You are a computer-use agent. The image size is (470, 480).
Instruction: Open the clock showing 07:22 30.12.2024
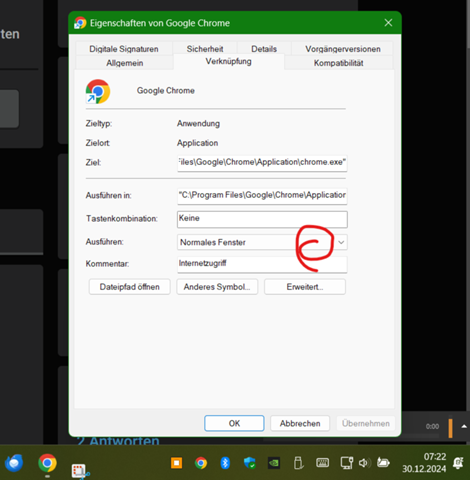(x=424, y=463)
